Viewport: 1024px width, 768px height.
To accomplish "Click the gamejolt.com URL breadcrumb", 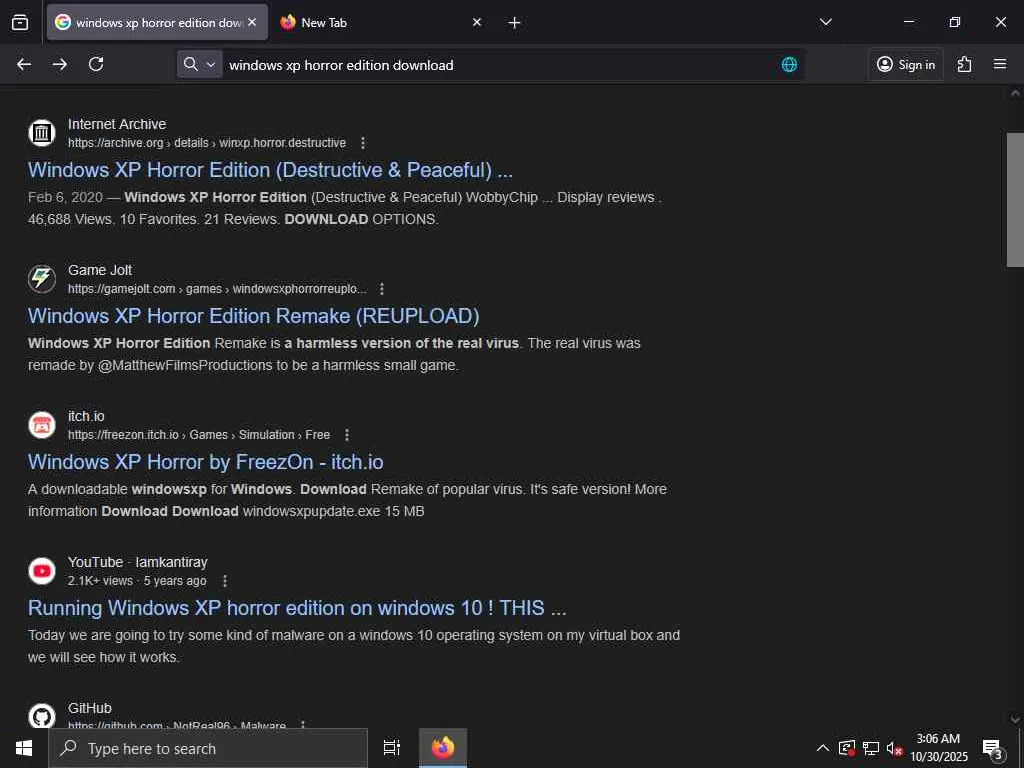I will (x=217, y=289).
